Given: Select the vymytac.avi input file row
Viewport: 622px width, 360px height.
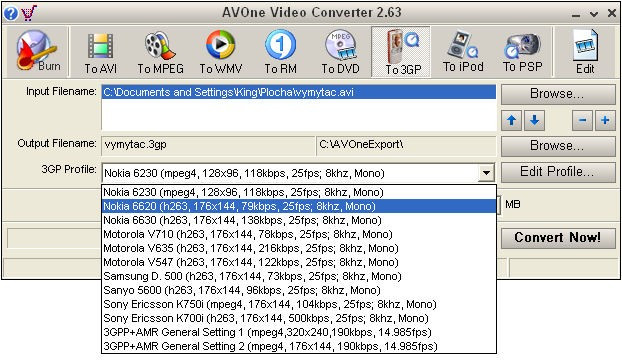Looking at the screenshot, I should [x=299, y=92].
